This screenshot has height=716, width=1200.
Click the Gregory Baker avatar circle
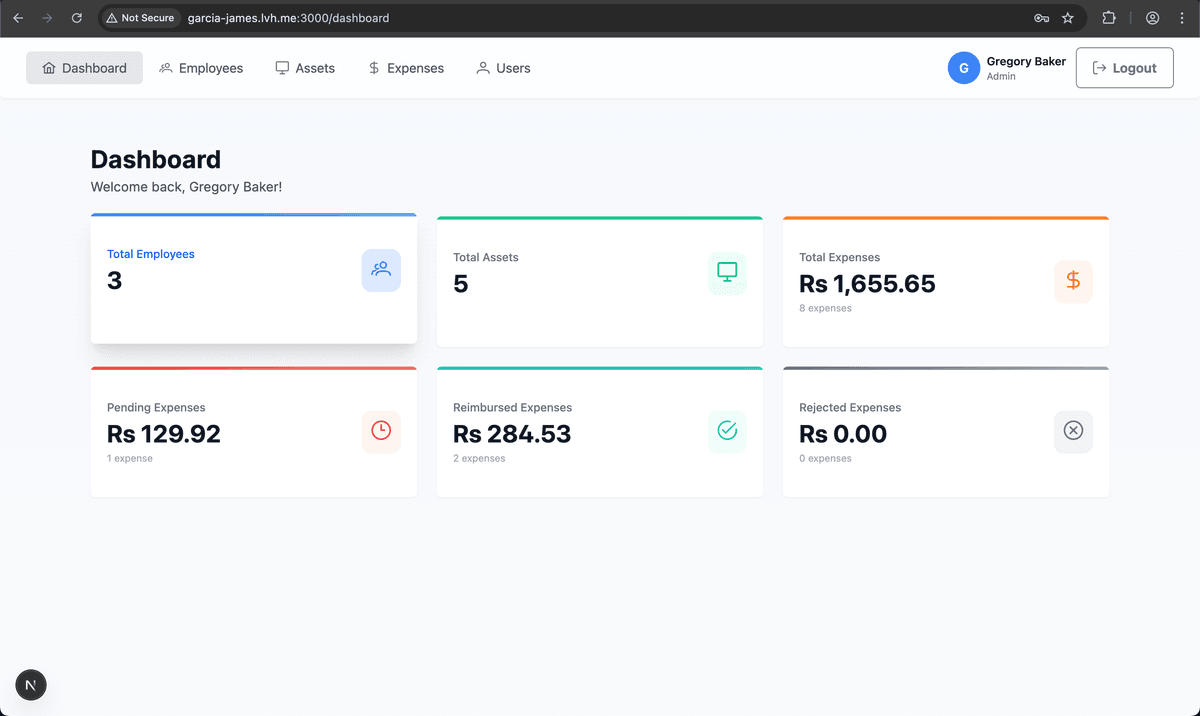tap(963, 68)
